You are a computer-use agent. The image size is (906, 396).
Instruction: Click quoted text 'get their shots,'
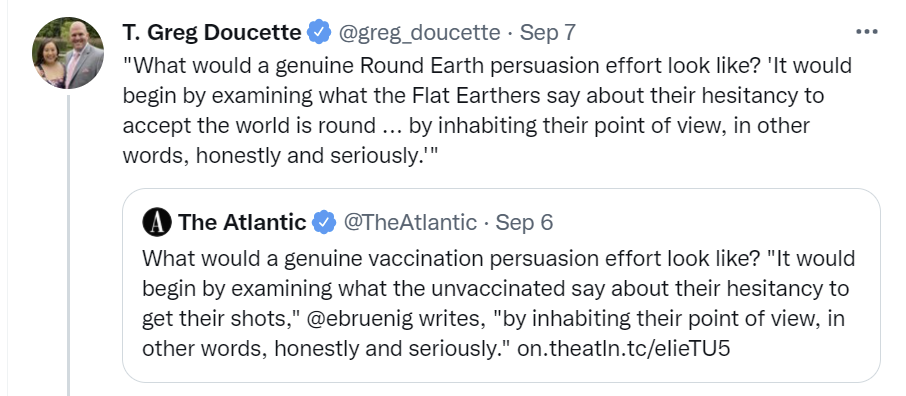218,320
